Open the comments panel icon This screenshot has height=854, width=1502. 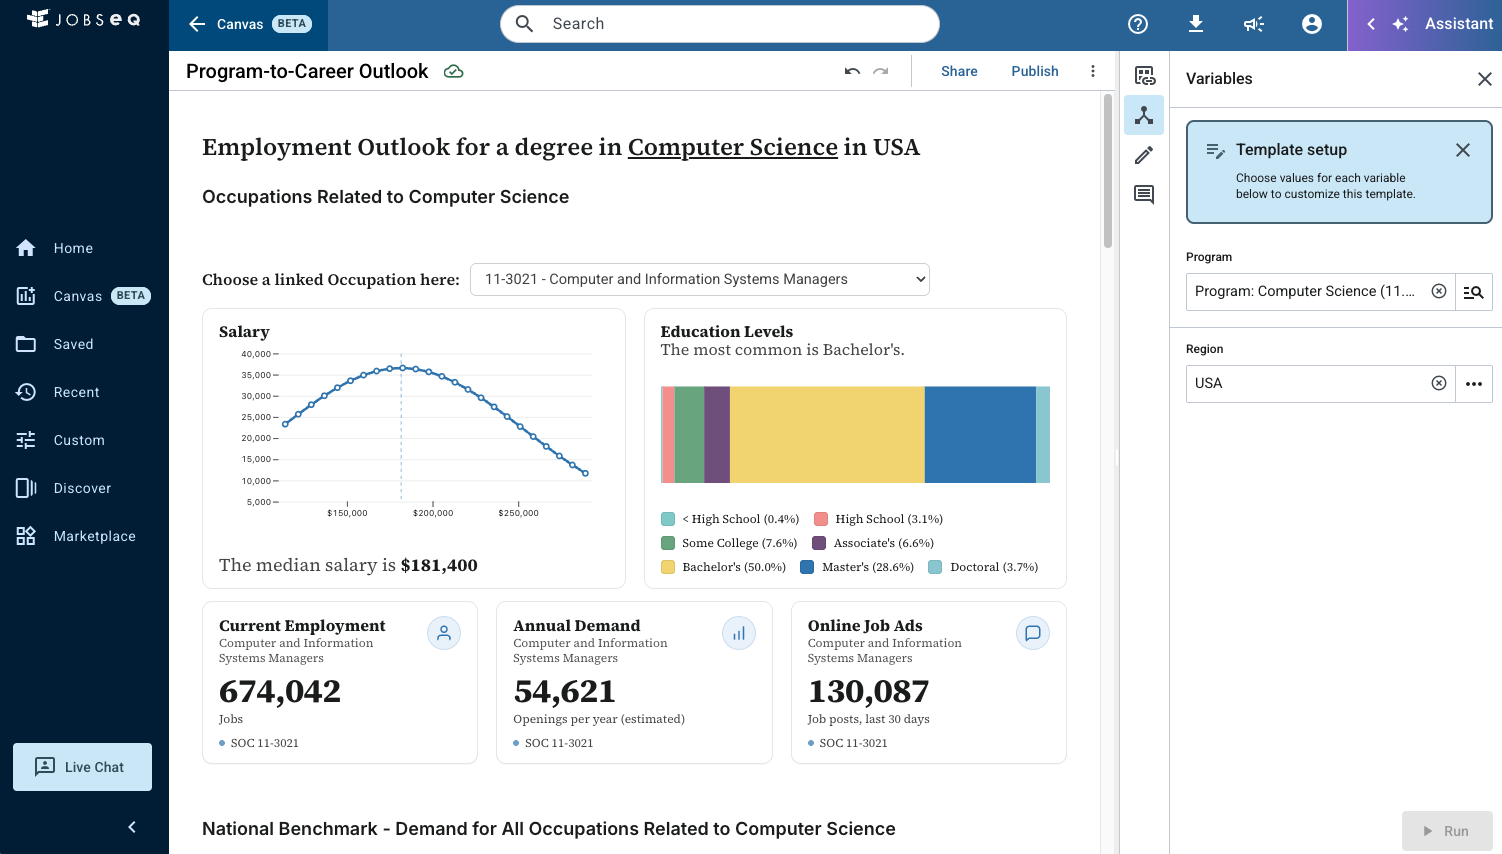point(1144,194)
